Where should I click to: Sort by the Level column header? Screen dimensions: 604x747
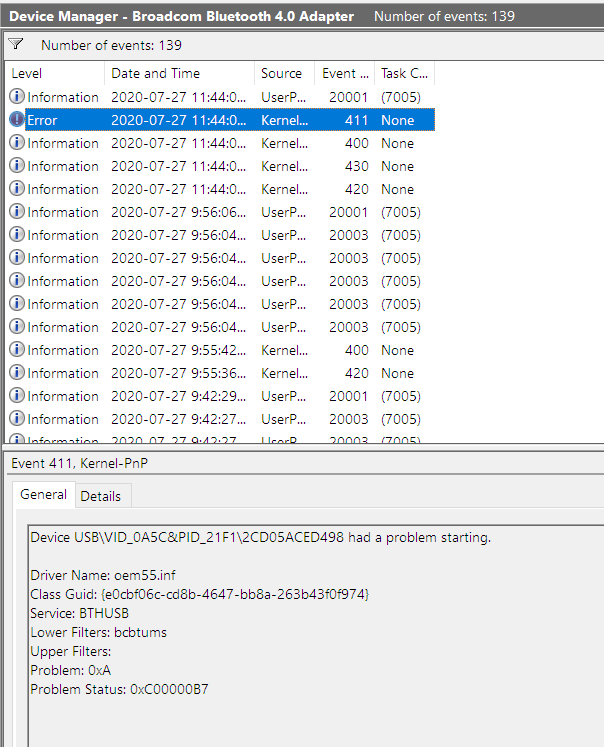(55, 73)
